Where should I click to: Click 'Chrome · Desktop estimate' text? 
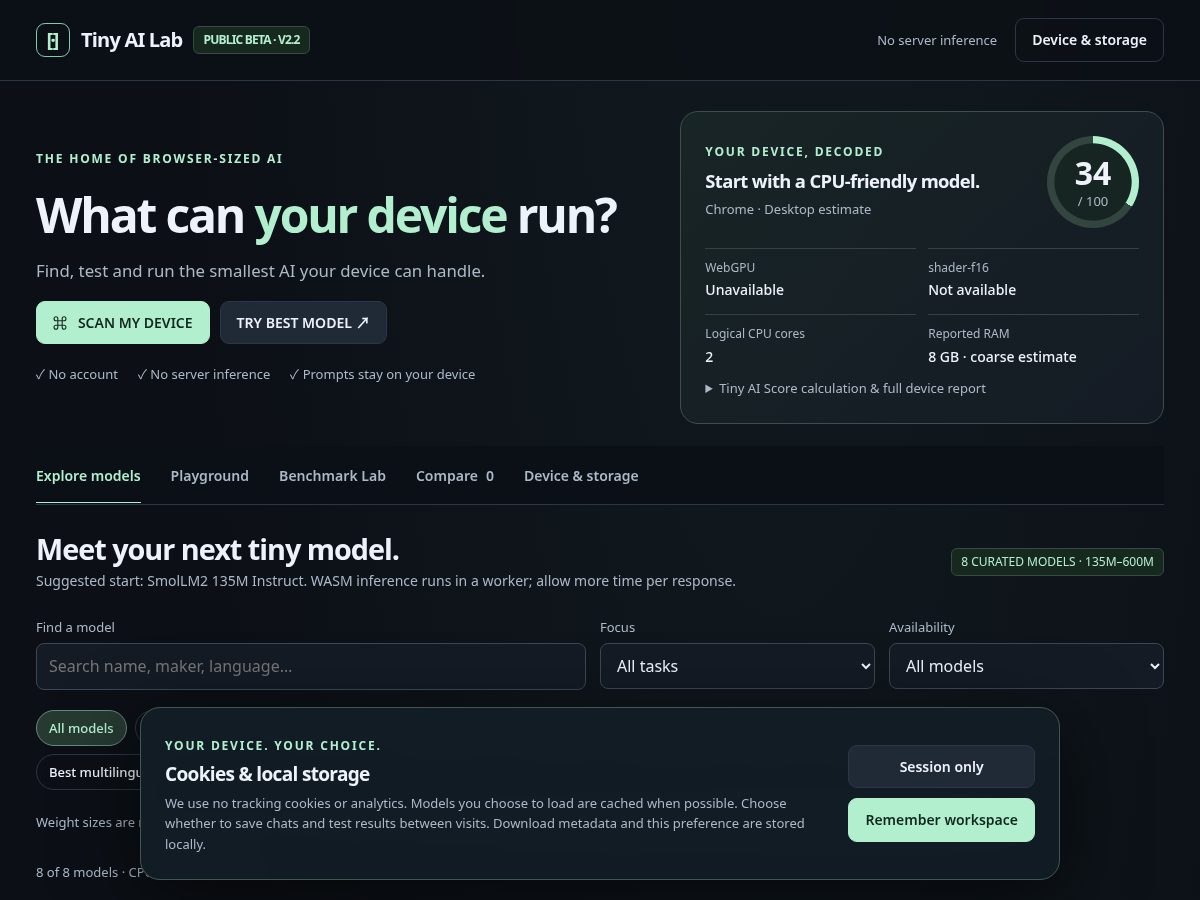pos(788,209)
